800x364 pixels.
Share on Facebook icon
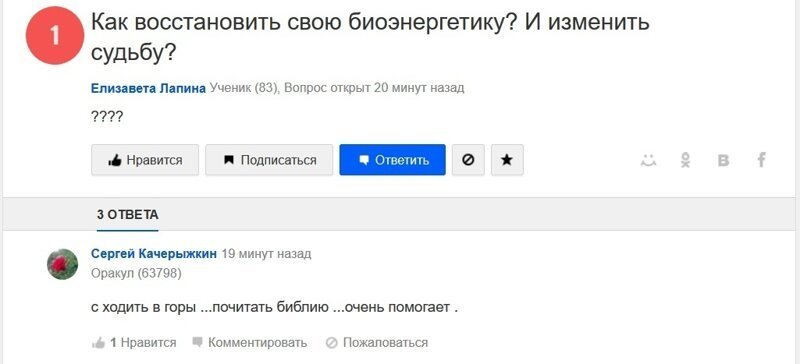pyautogui.click(x=761, y=160)
